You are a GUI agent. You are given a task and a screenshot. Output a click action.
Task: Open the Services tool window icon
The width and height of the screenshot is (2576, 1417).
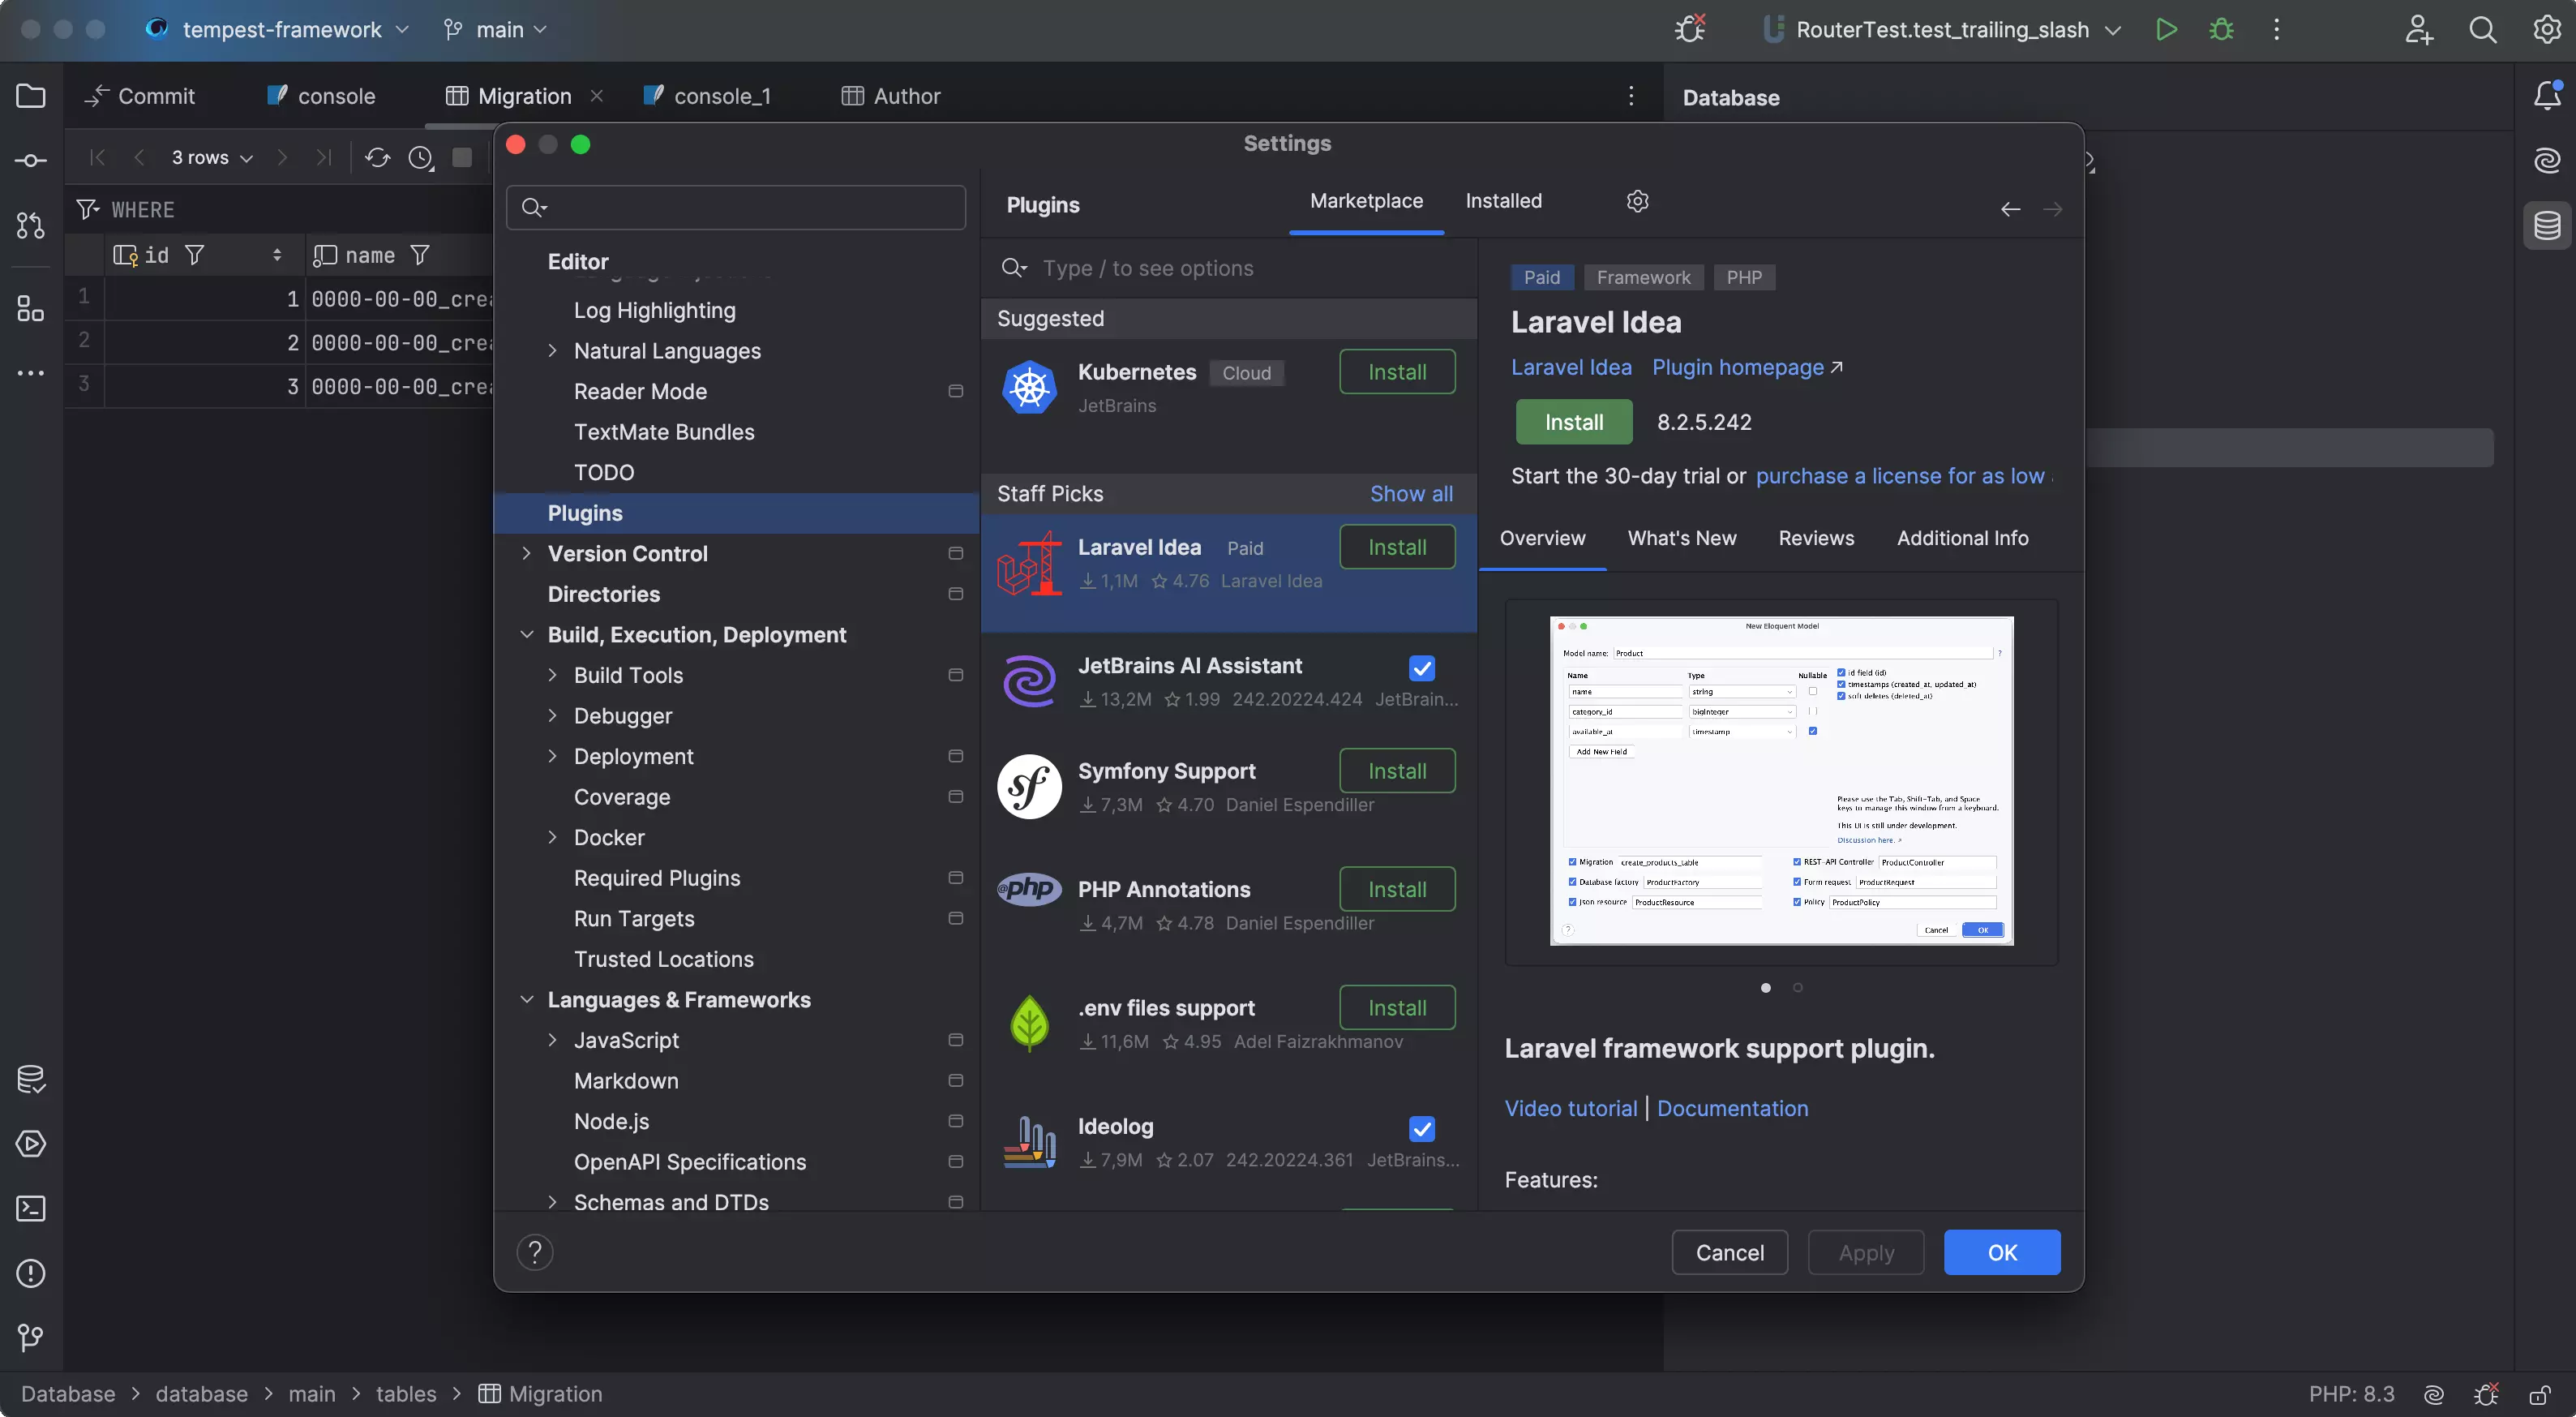(x=31, y=1144)
